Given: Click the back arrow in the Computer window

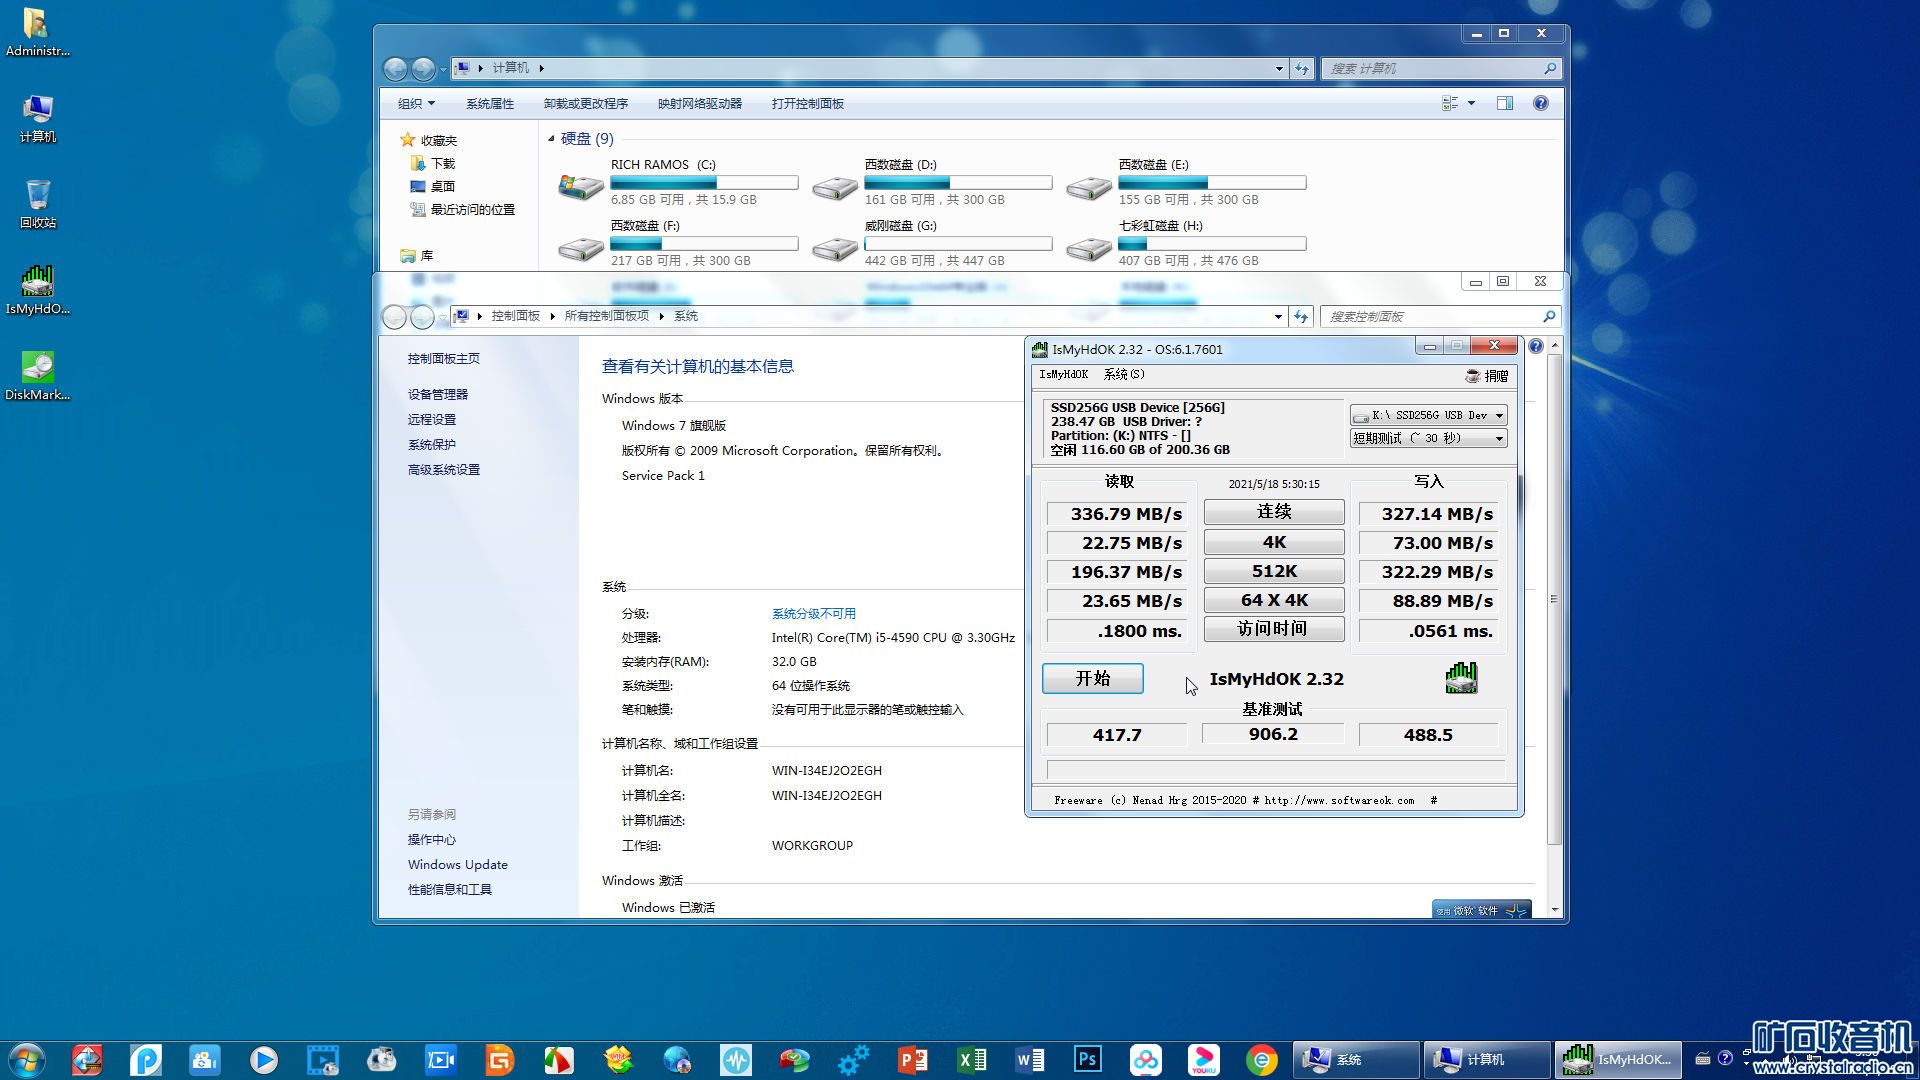Looking at the screenshot, I should click(x=396, y=68).
